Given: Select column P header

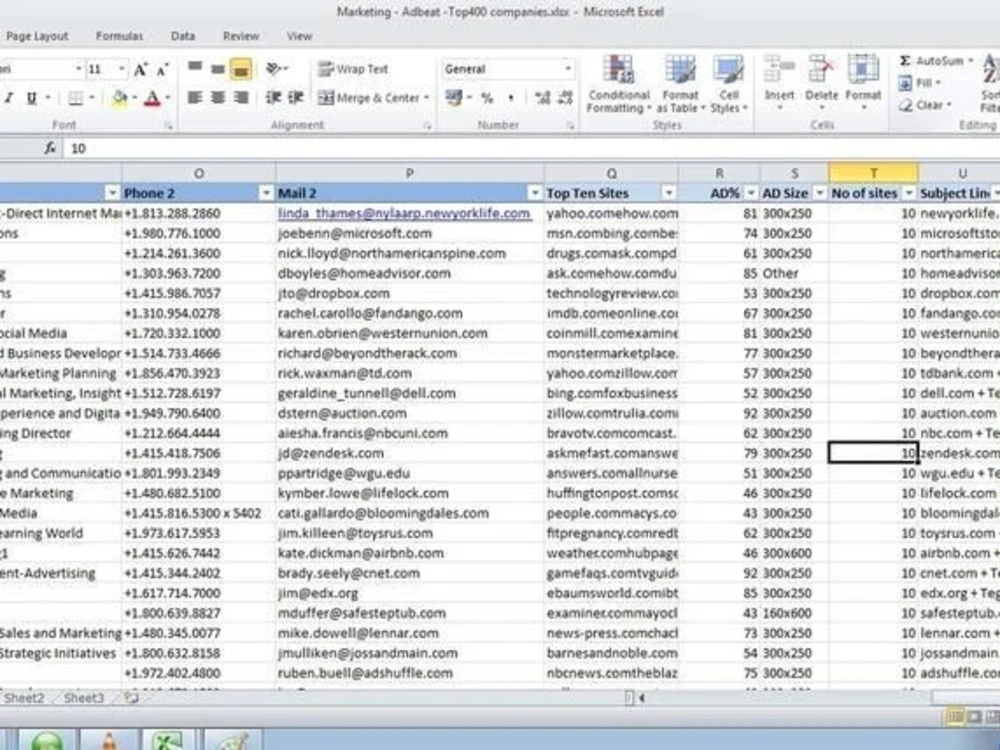Looking at the screenshot, I should coord(409,173).
